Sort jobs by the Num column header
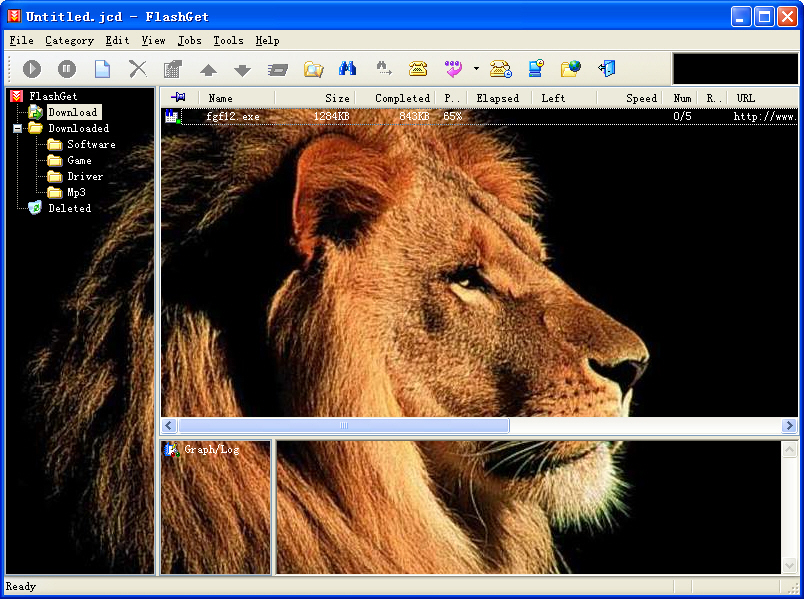This screenshot has width=804, height=599. click(682, 98)
